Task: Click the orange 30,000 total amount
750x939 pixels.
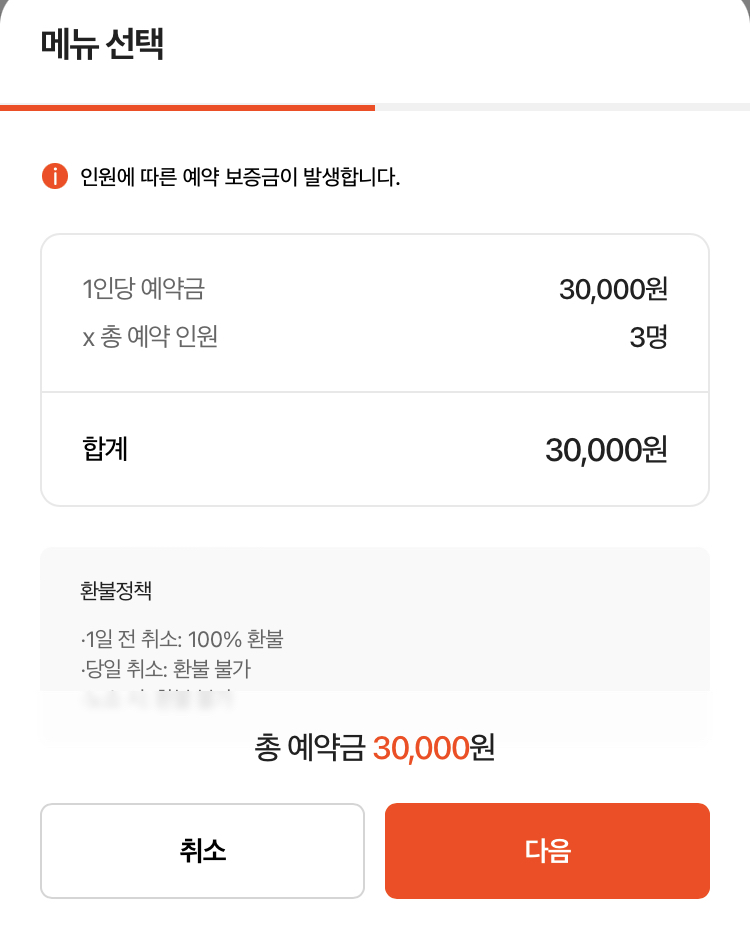Action: point(421,749)
